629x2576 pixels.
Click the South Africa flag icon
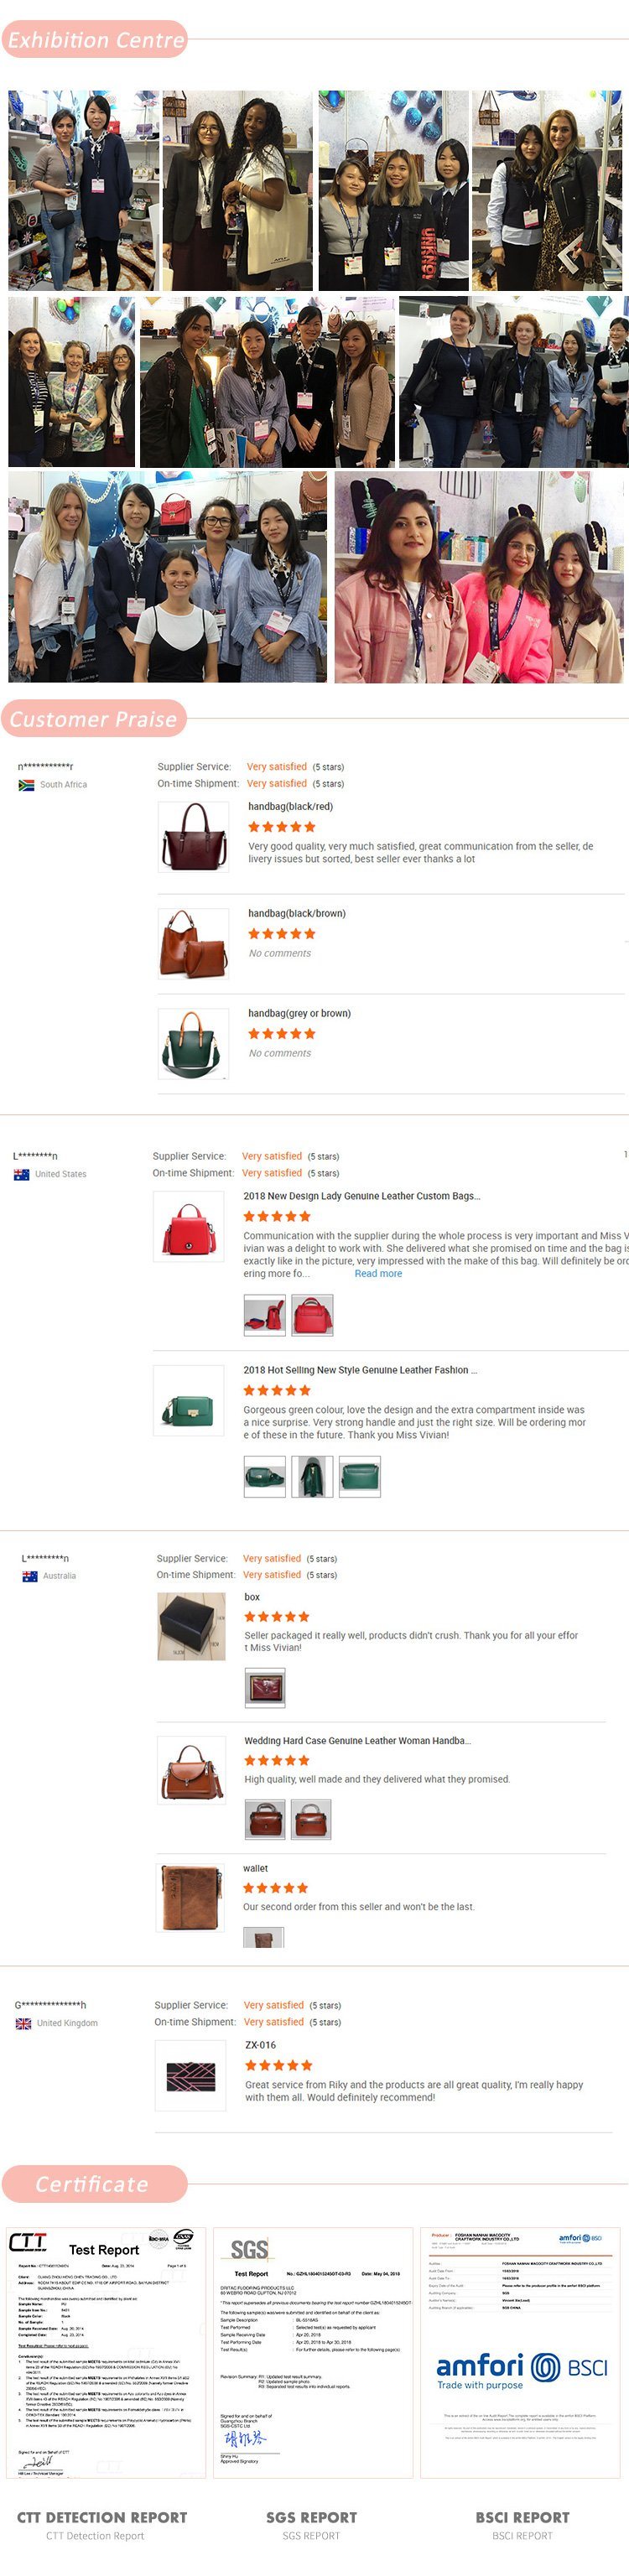pos(26,785)
